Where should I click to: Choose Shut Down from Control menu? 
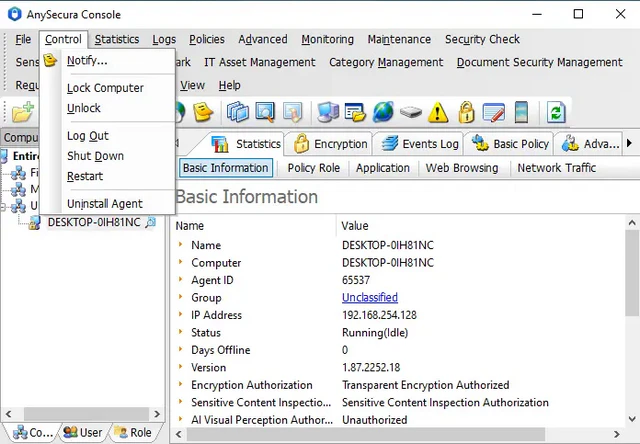tap(108, 156)
